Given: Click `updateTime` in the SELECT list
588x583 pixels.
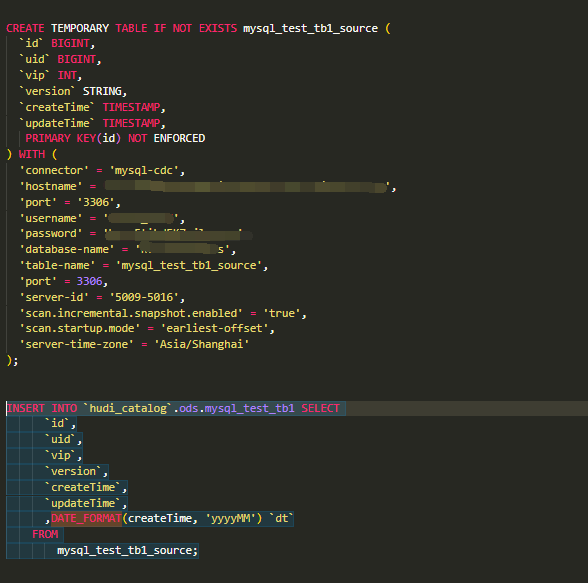Looking at the screenshot, I should pyautogui.click(x=82, y=503).
